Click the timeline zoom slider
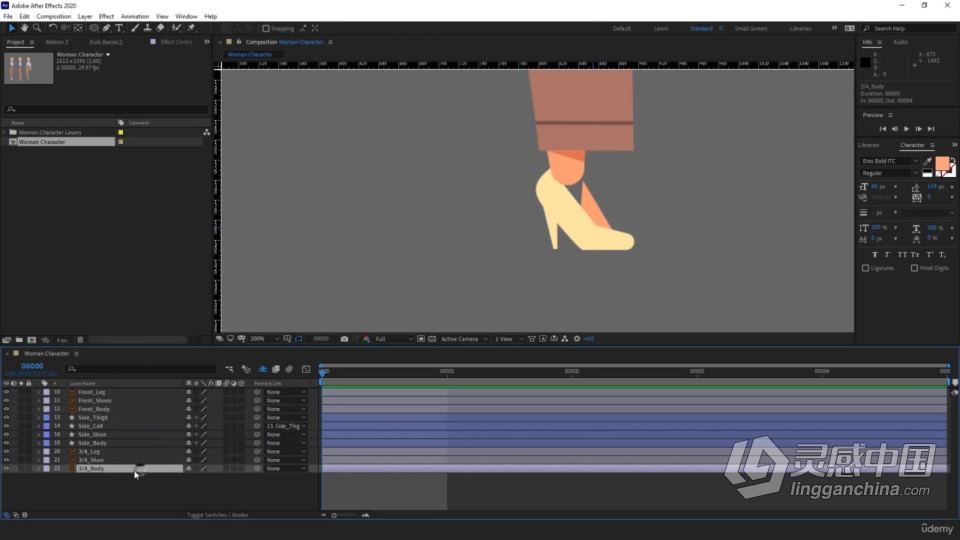 [x=344, y=515]
